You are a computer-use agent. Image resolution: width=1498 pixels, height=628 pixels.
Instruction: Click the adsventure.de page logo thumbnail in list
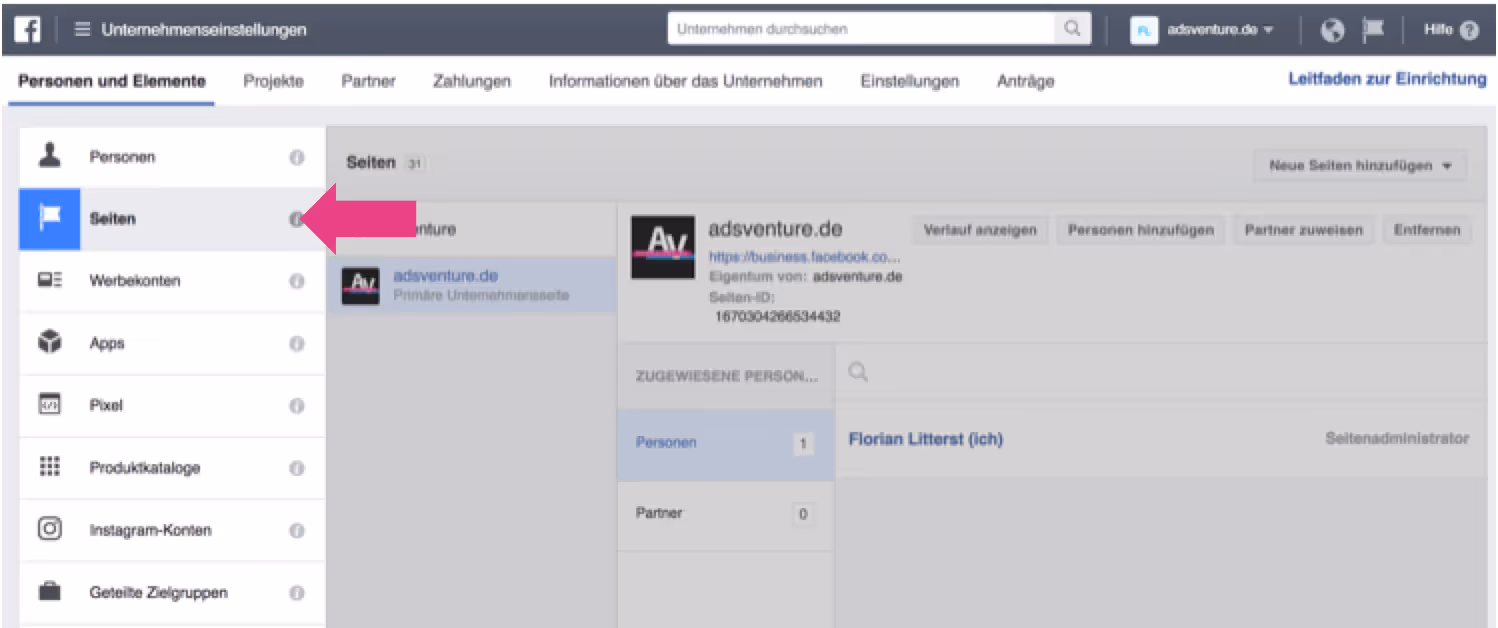360,285
